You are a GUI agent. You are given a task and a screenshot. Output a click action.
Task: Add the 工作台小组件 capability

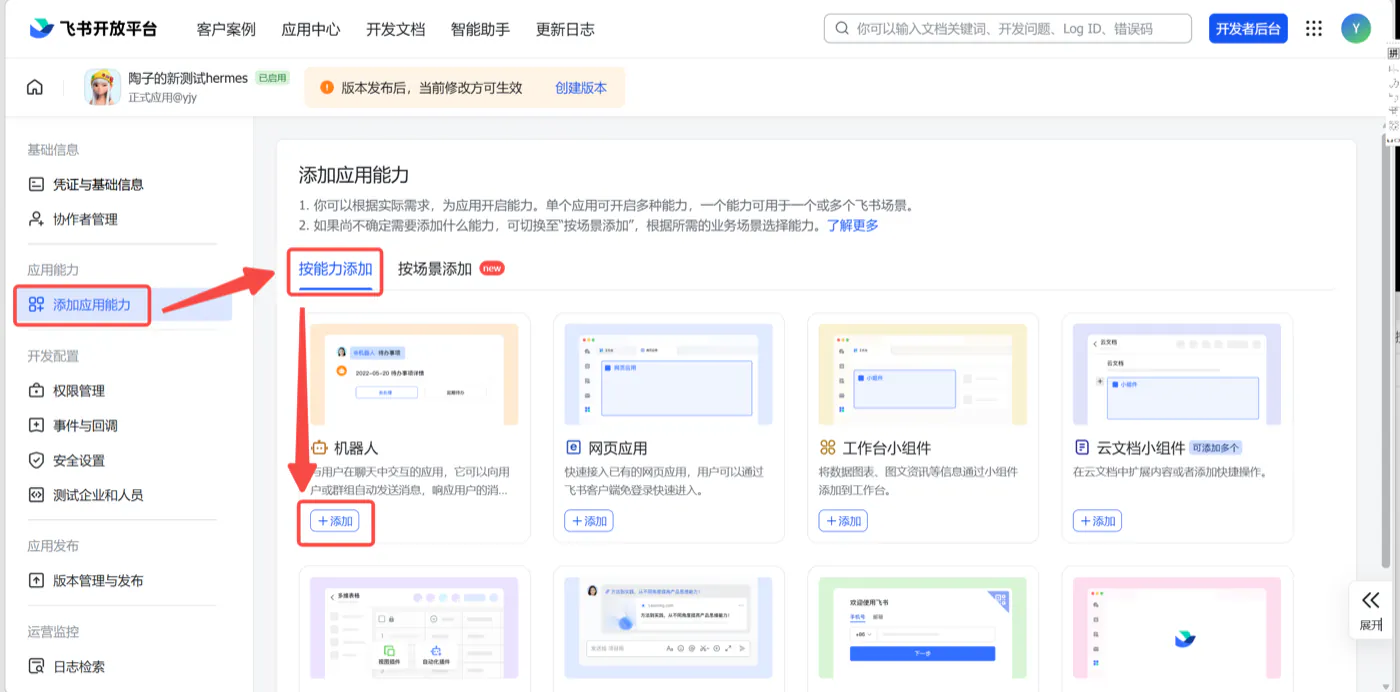coord(843,521)
